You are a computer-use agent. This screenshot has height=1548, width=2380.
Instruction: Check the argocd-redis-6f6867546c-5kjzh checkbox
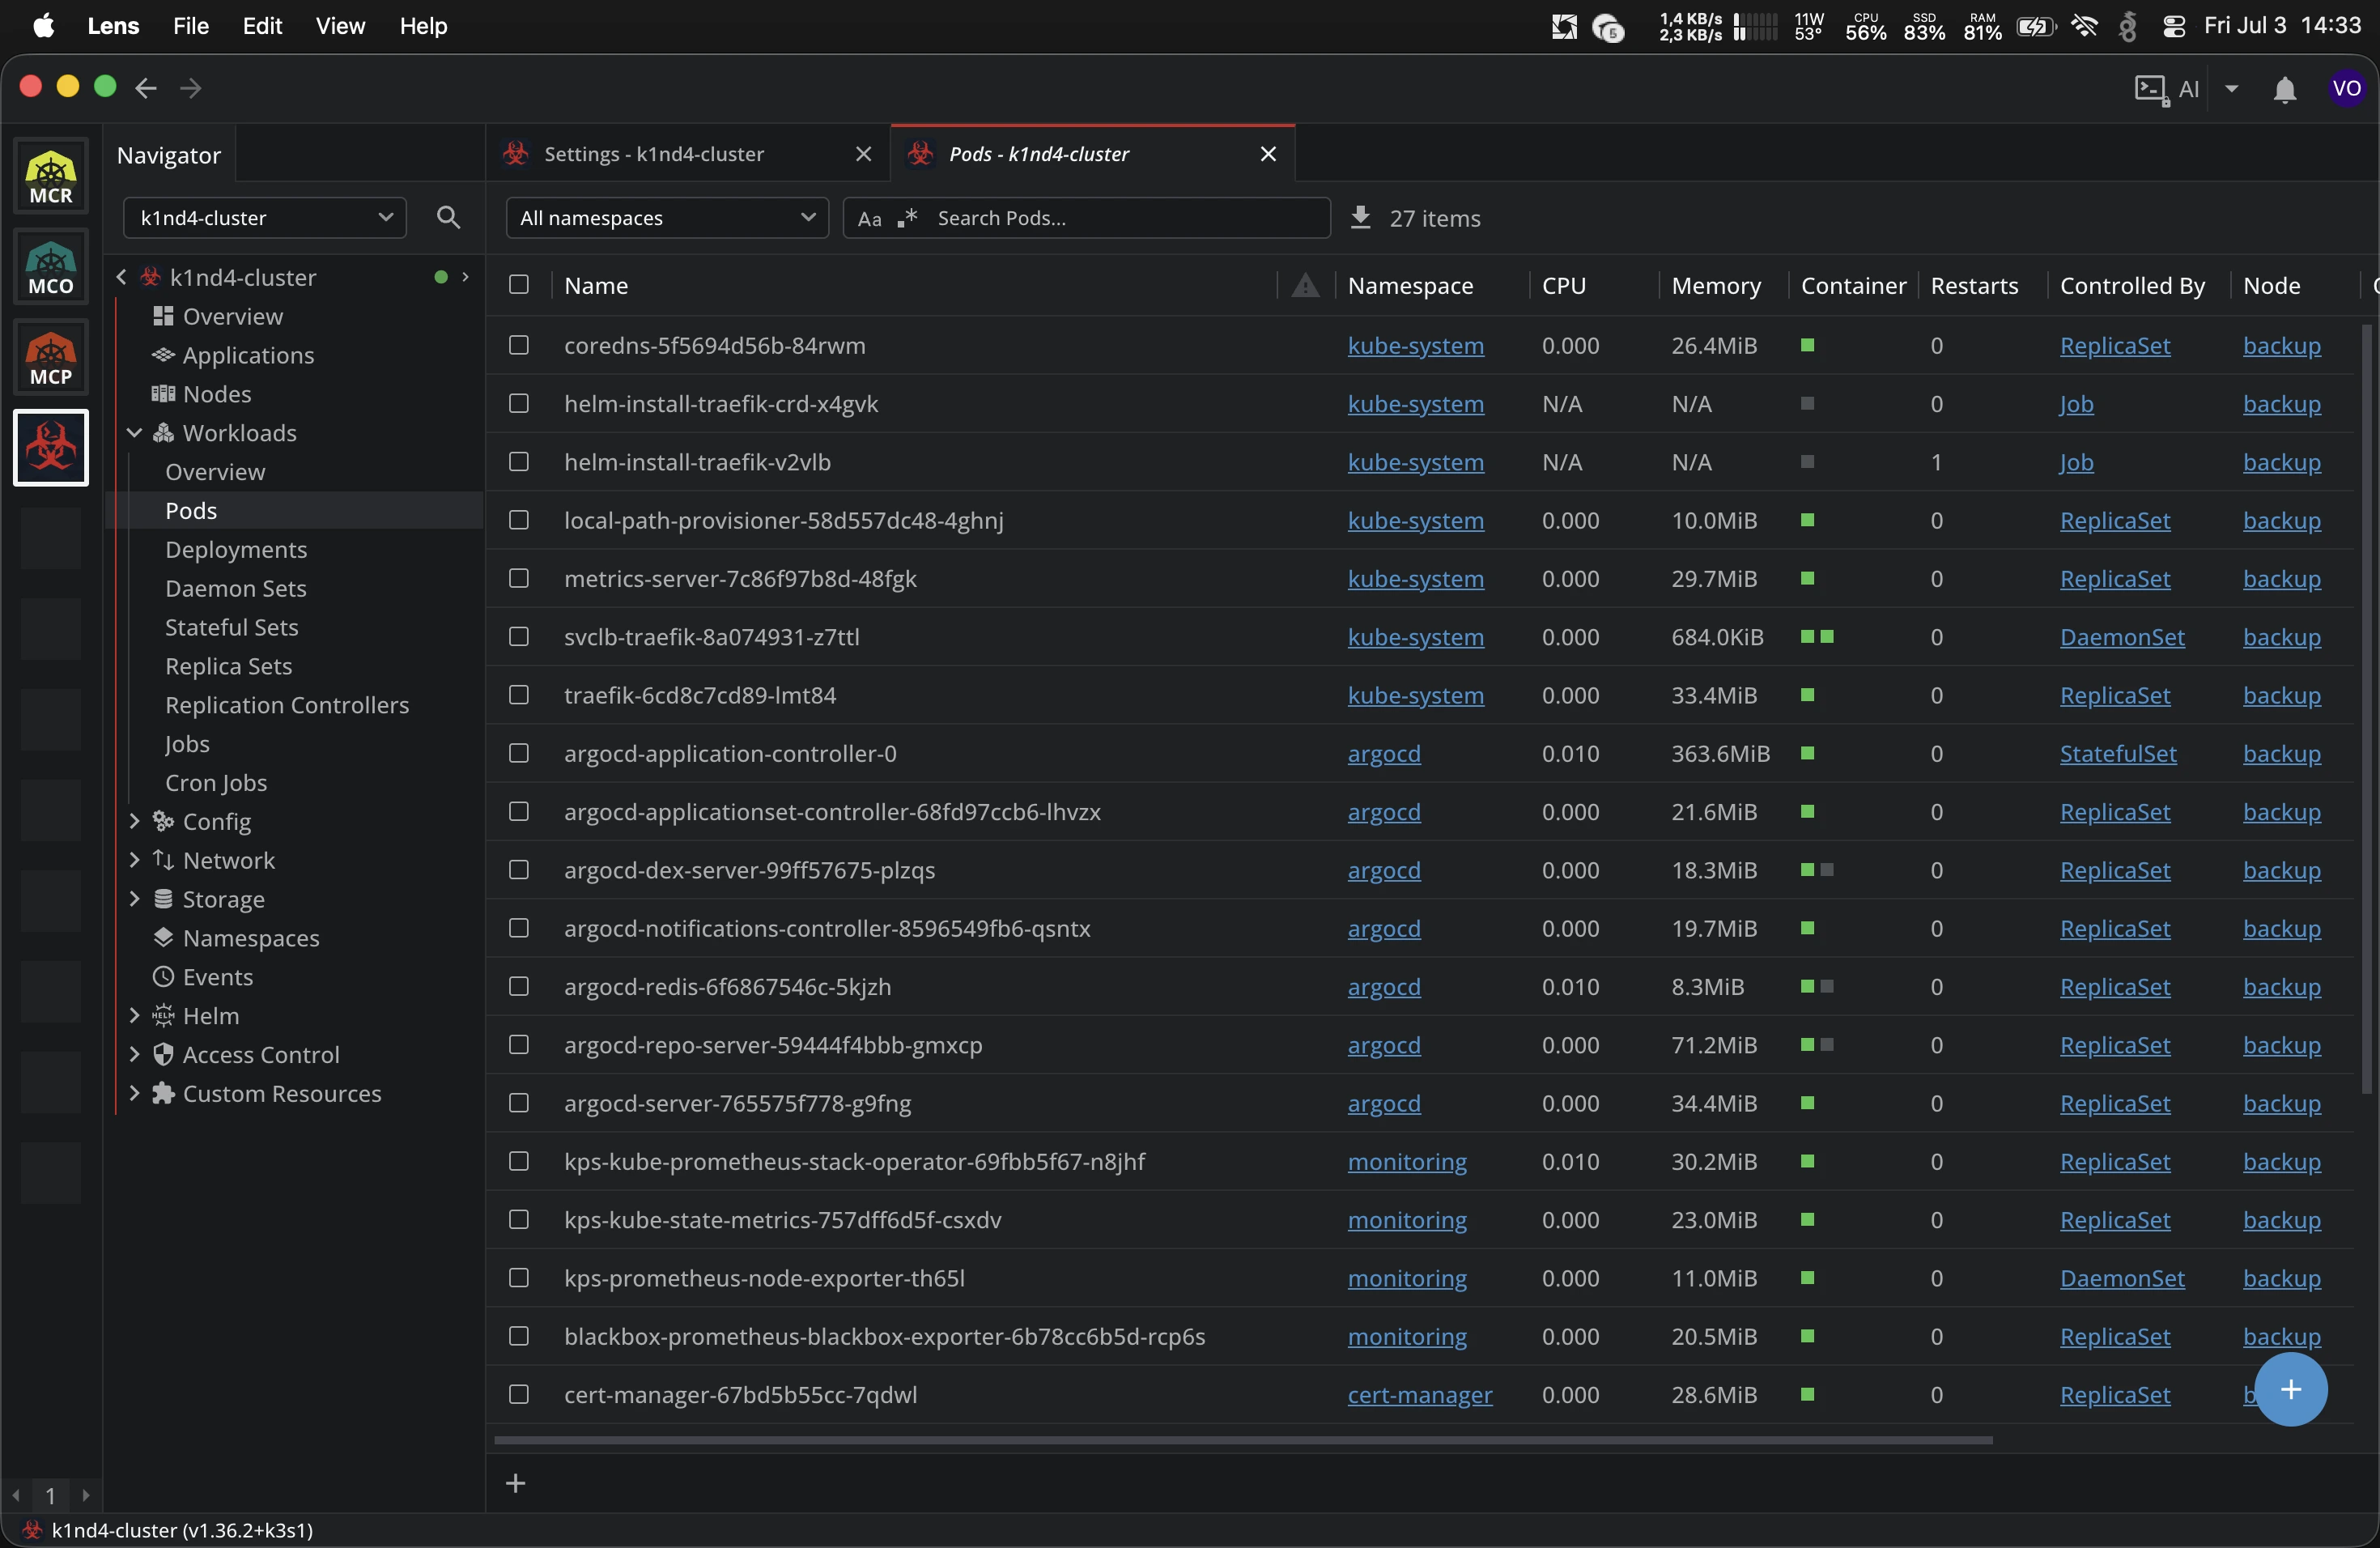point(518,986)
